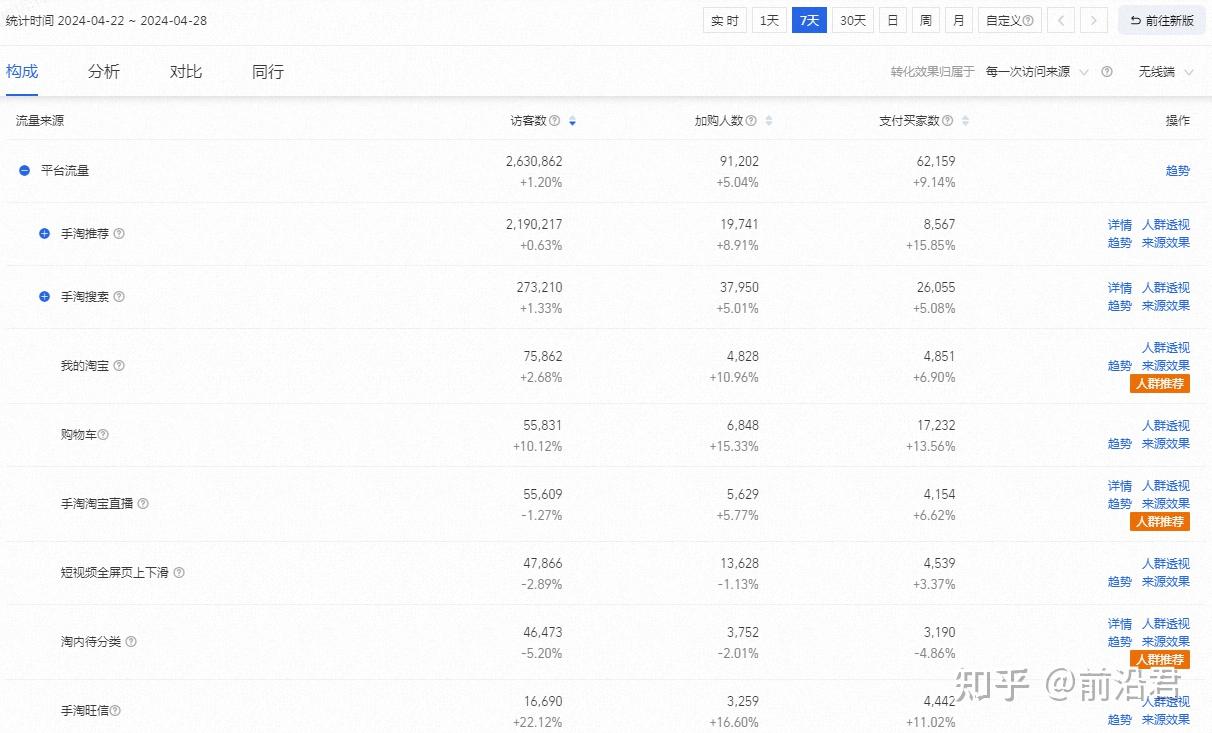1212x733 pixels.
Task: Click help icon beside 手淘搜索
Action: [119, 297]
